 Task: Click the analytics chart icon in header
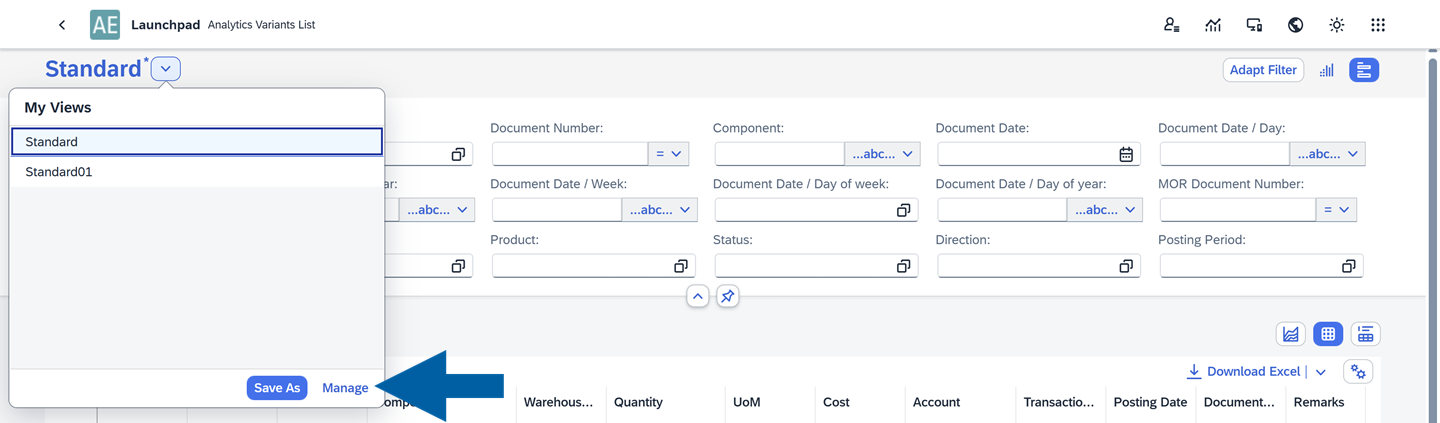pos(1213,25)
